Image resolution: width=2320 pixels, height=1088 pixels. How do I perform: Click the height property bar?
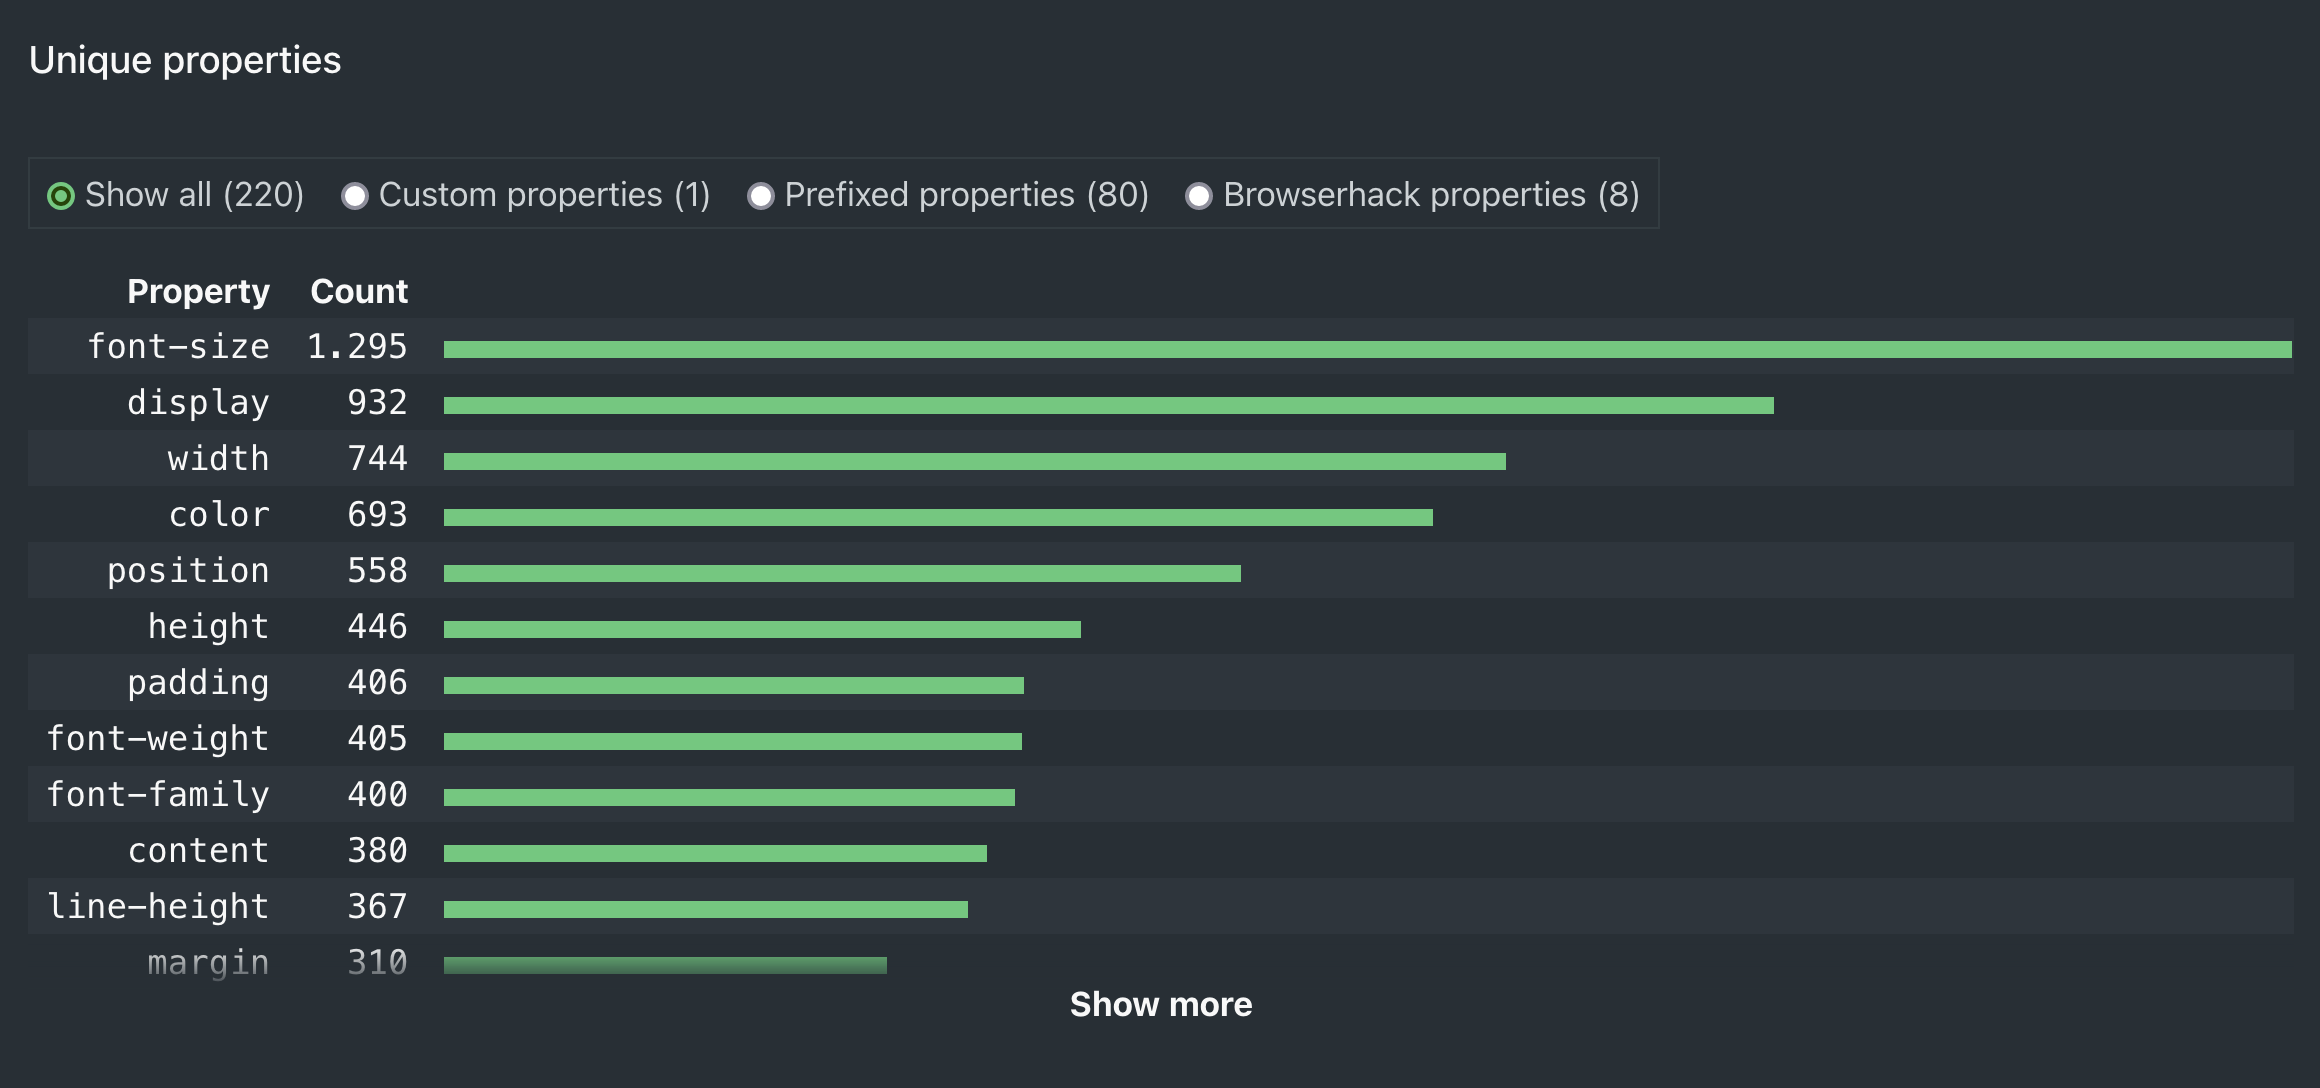(x=762, y=629)
